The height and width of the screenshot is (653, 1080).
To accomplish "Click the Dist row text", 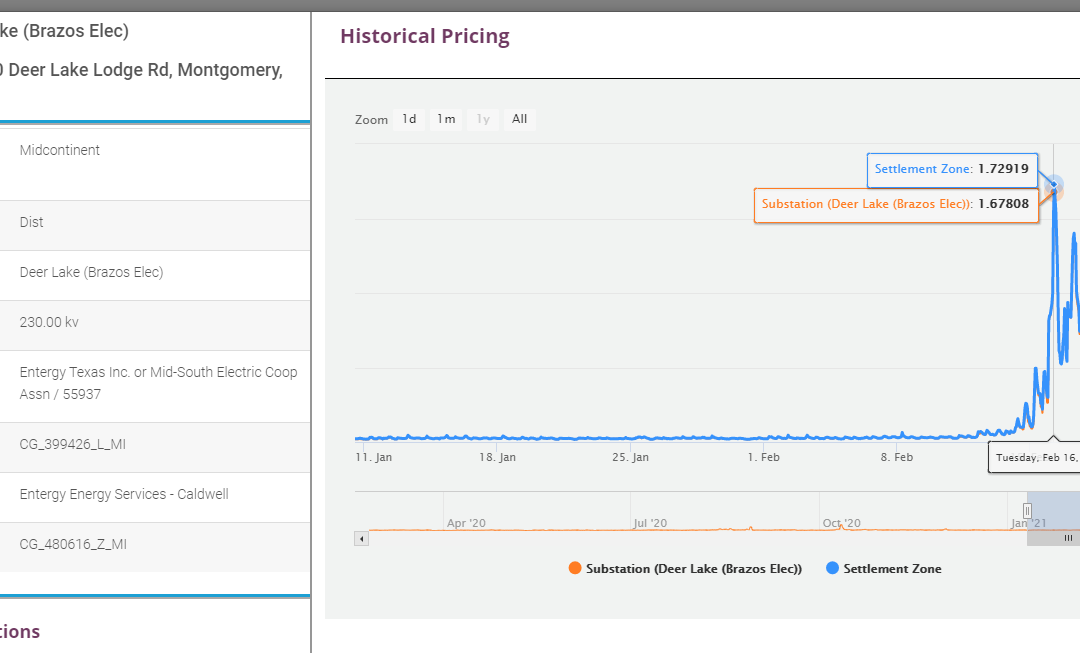I will point(32,222).
